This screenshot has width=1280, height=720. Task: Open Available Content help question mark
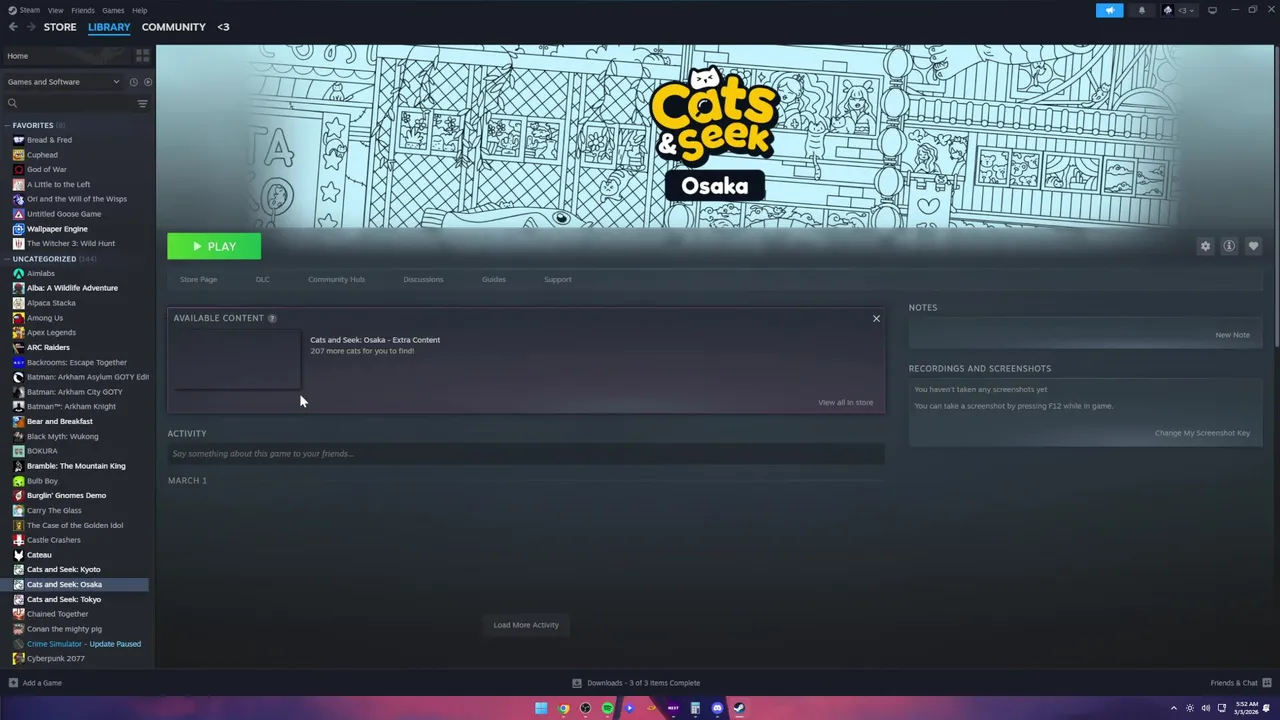click(272, 318)
